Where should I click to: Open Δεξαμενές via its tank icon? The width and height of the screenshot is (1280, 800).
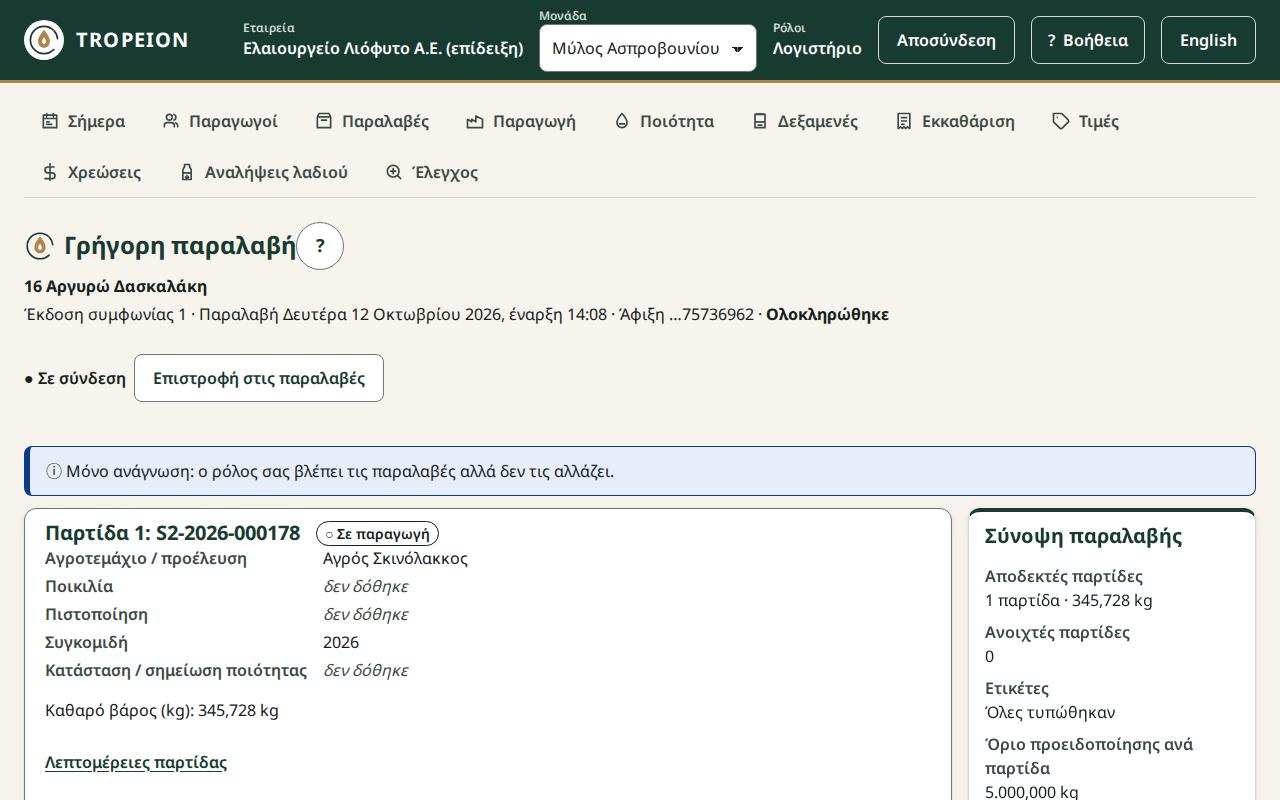(760, 121)
